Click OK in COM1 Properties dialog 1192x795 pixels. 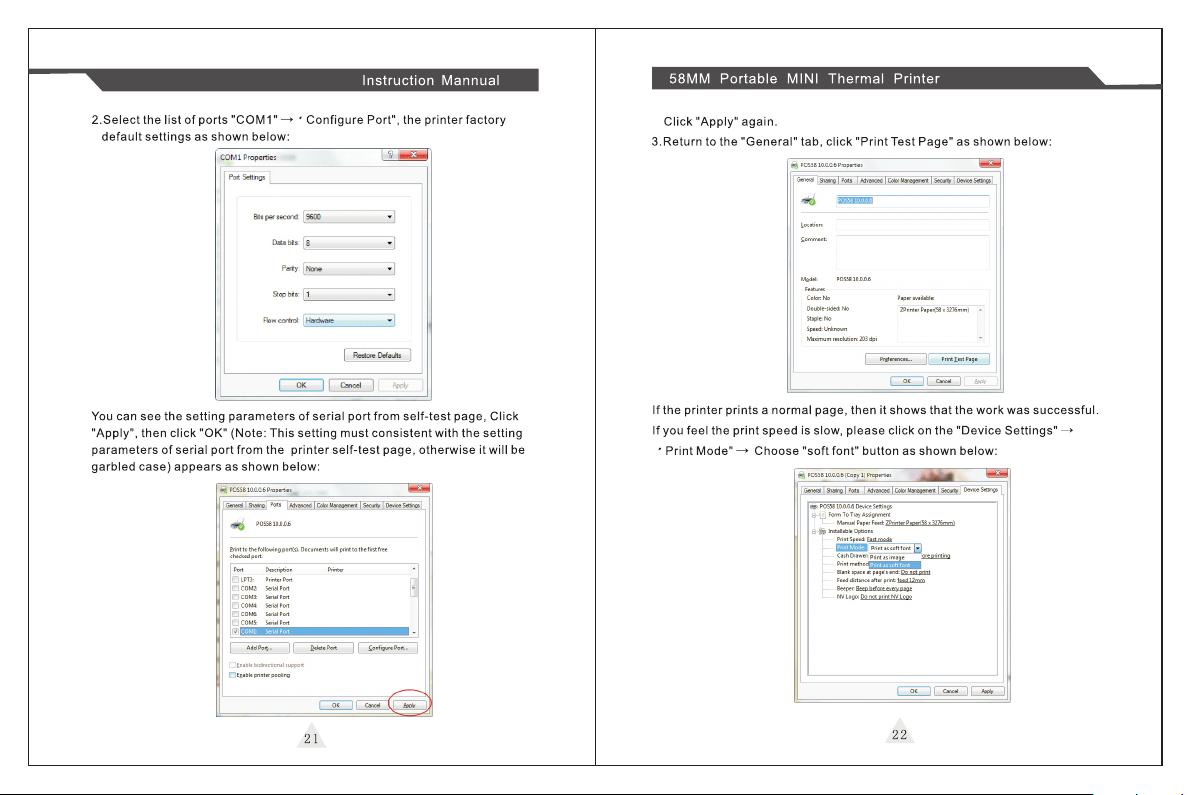tap(301, 385)
